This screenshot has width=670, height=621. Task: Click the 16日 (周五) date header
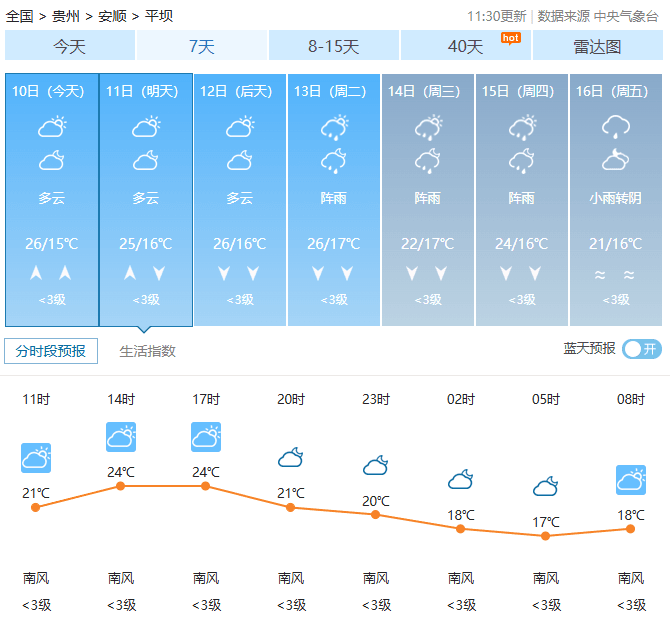[x=612, y=91]
